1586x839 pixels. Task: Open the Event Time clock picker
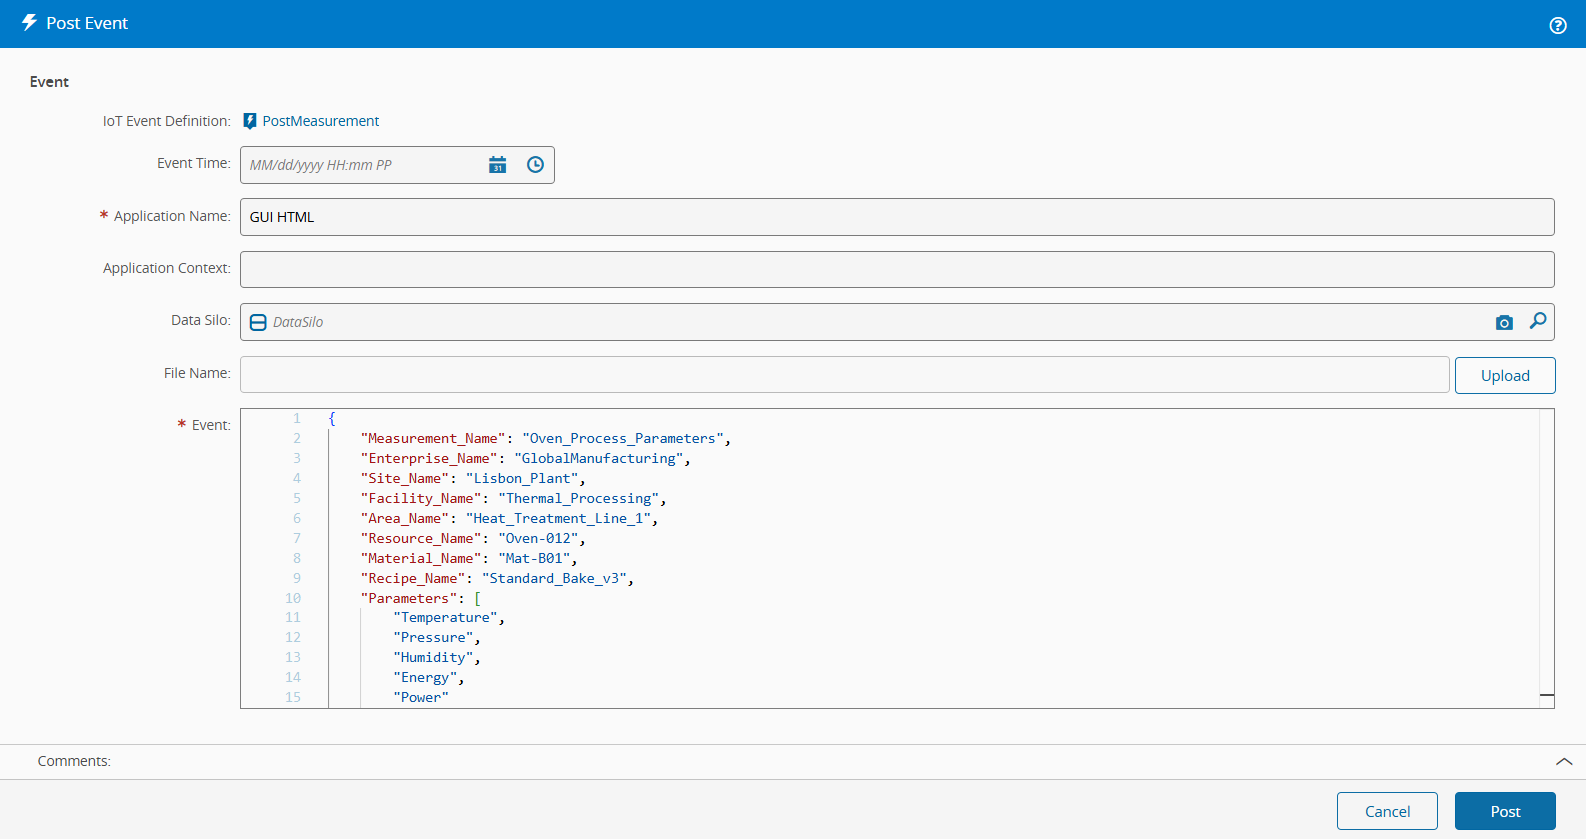pyautogui.click(x=535, y=165)
